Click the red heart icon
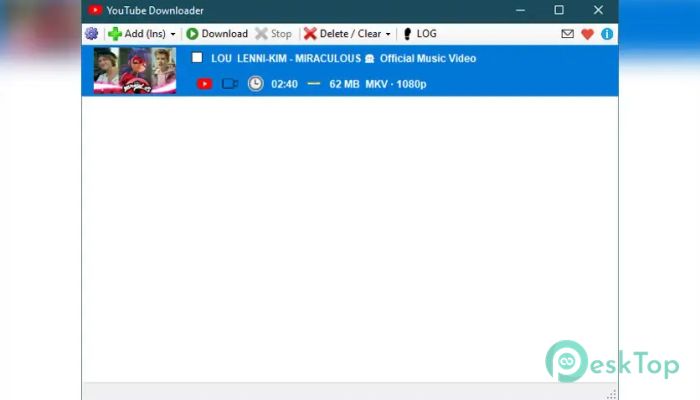 tap(588, 34)
